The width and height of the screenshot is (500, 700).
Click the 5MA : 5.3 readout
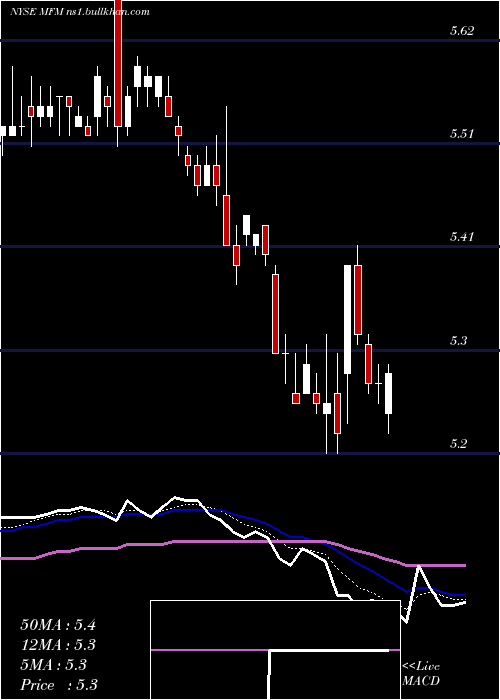pos(53,665)
